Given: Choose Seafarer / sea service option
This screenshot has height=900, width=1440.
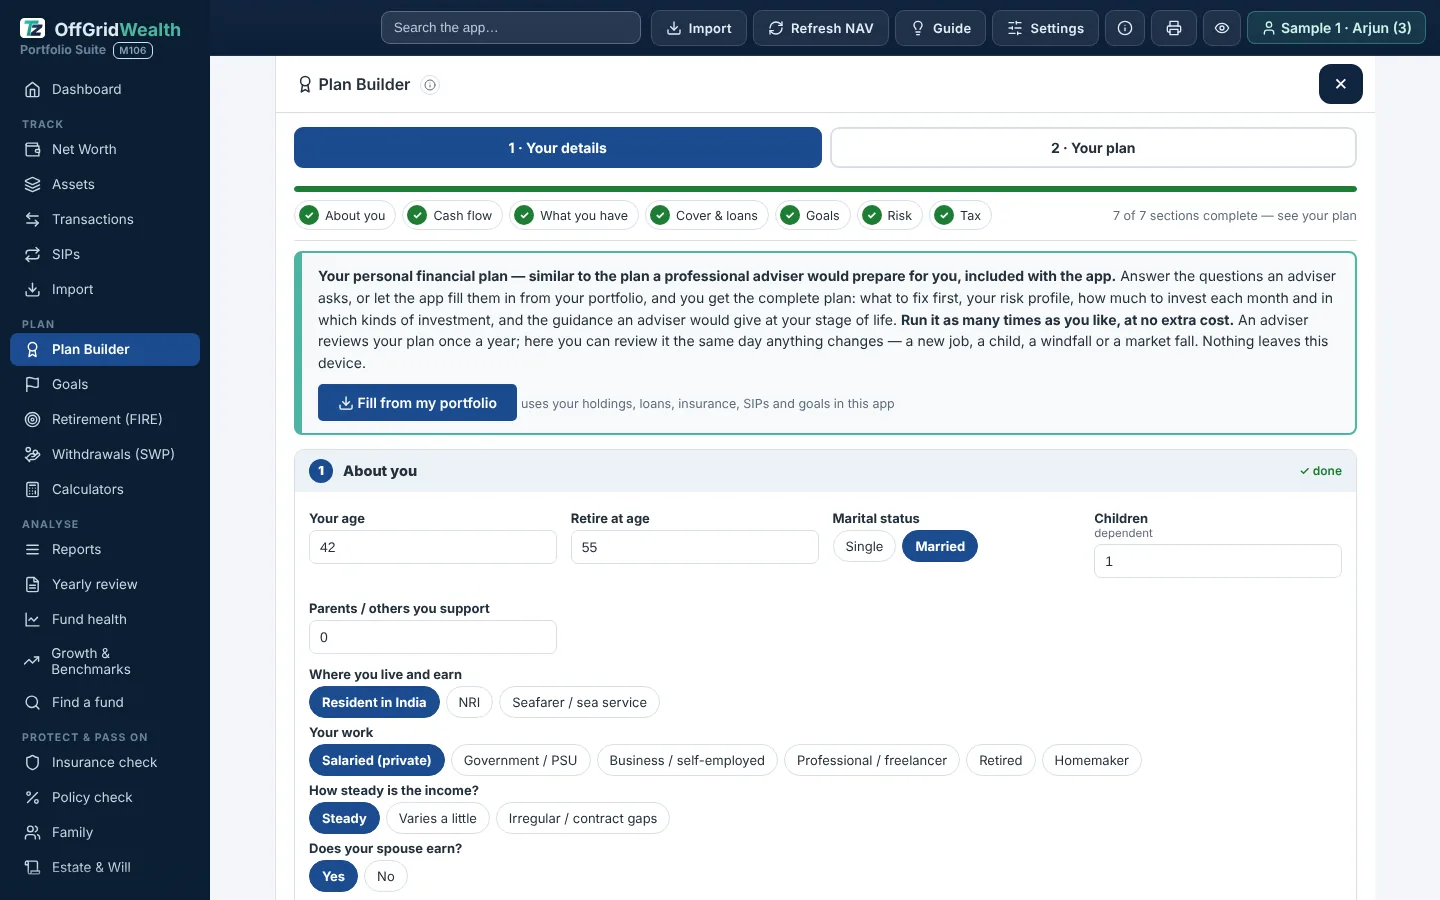Looking at the screenshot, I should [x=579, y=702].
